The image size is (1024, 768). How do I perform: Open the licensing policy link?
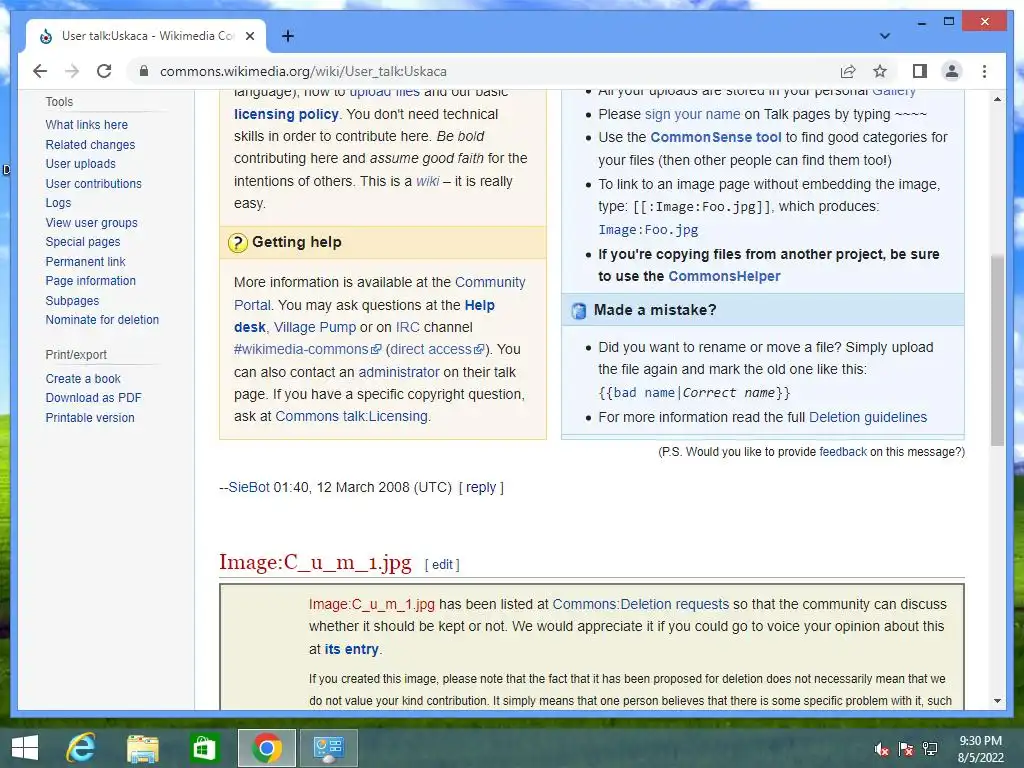pyautogui.click(x=286, y=114)
